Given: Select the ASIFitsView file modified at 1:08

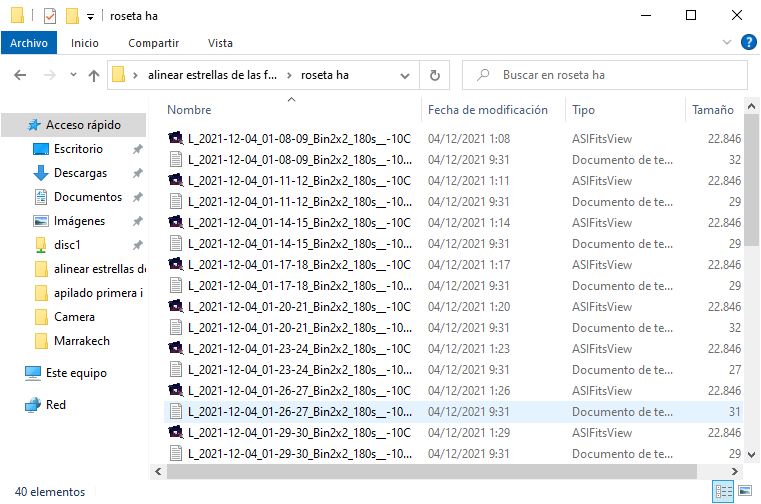Looking at the screenshot, I should 453,139.
